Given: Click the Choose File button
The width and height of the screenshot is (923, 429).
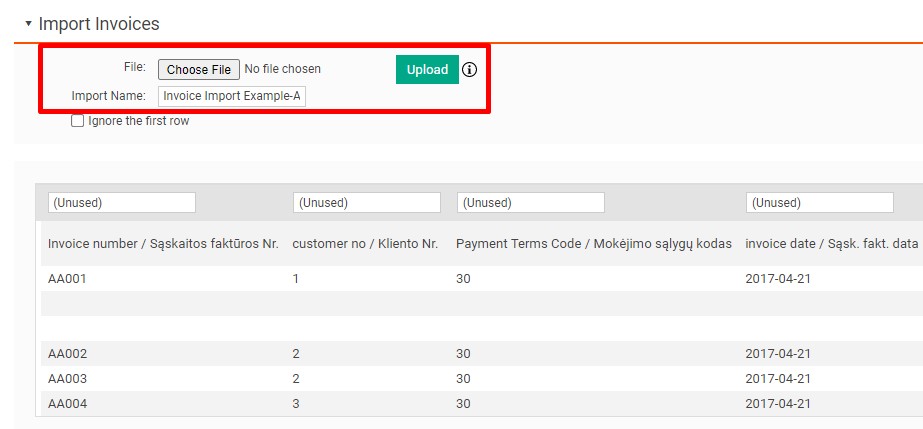Looking at the screenshot, I should pyautogui.click(x=199, y=69).
